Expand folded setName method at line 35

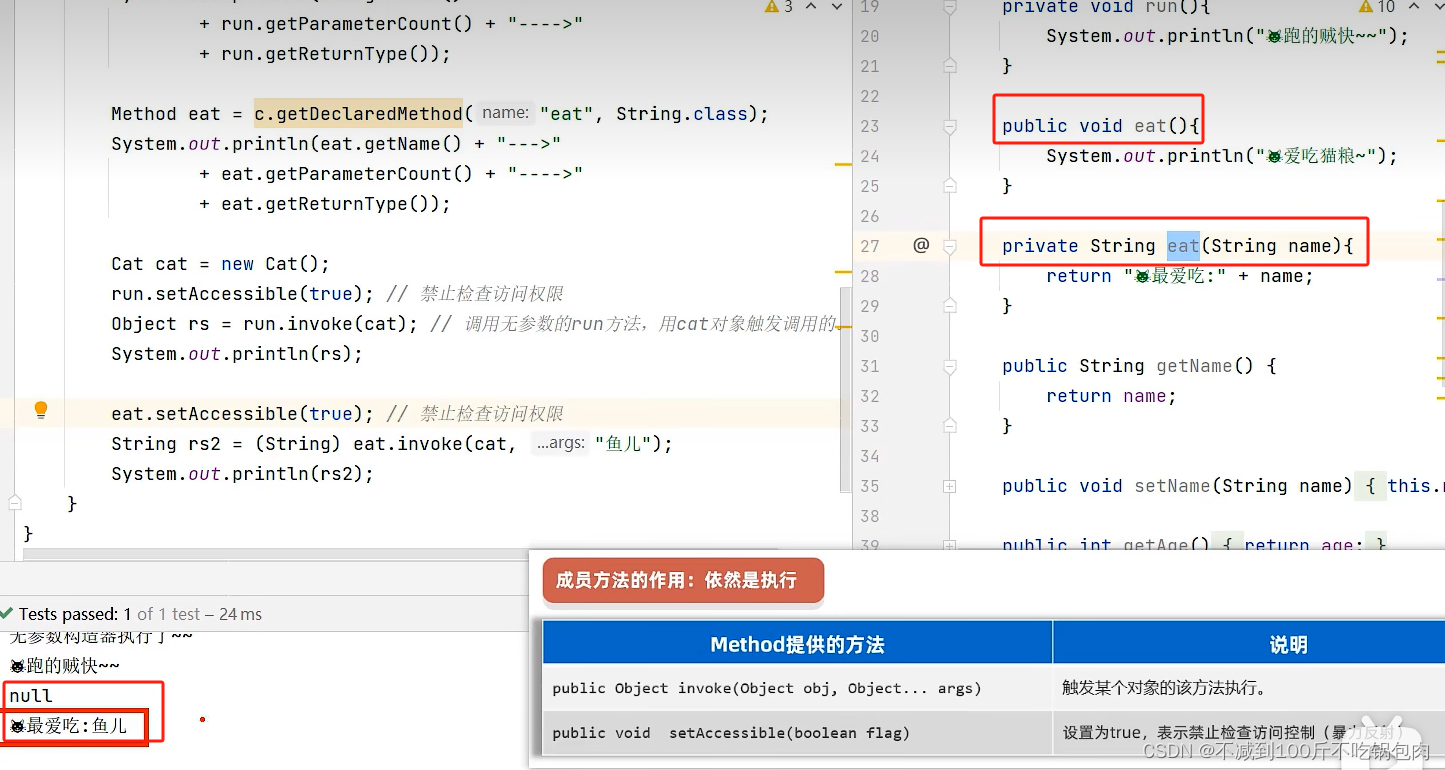(x=949, y=486)
